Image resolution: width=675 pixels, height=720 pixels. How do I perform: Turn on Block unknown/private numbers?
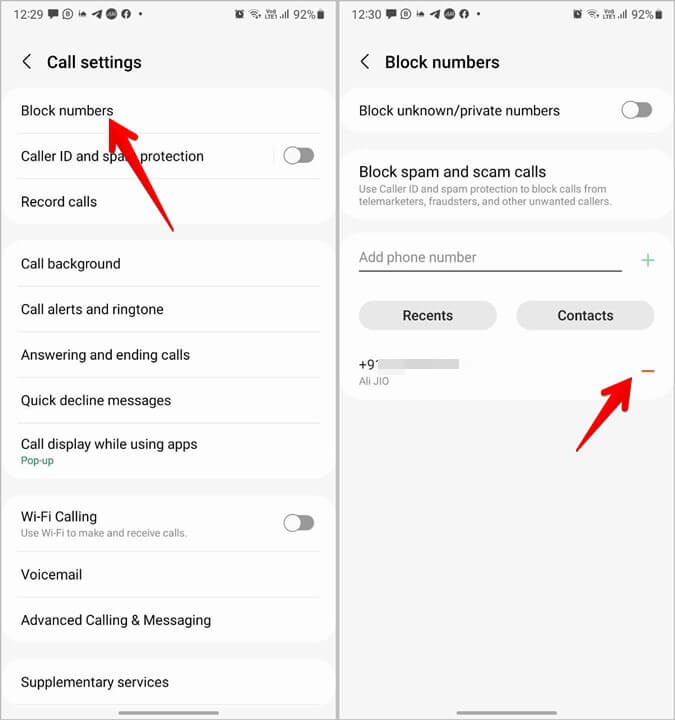pos(636,110)
